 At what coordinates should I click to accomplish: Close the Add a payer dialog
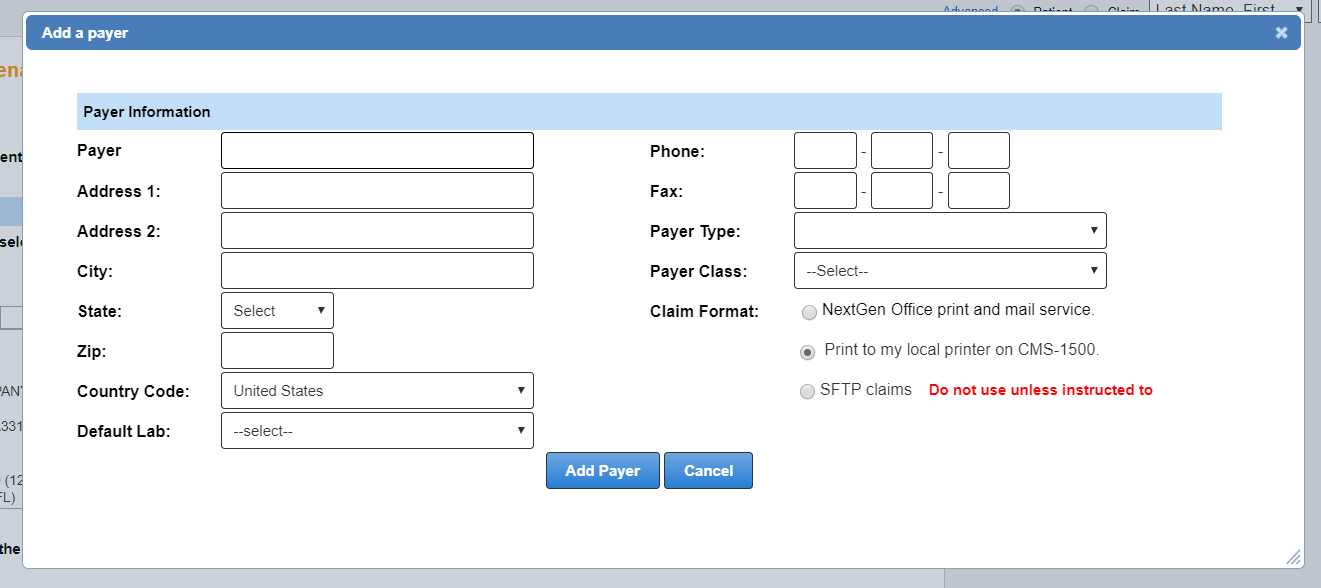(1281, 33)
